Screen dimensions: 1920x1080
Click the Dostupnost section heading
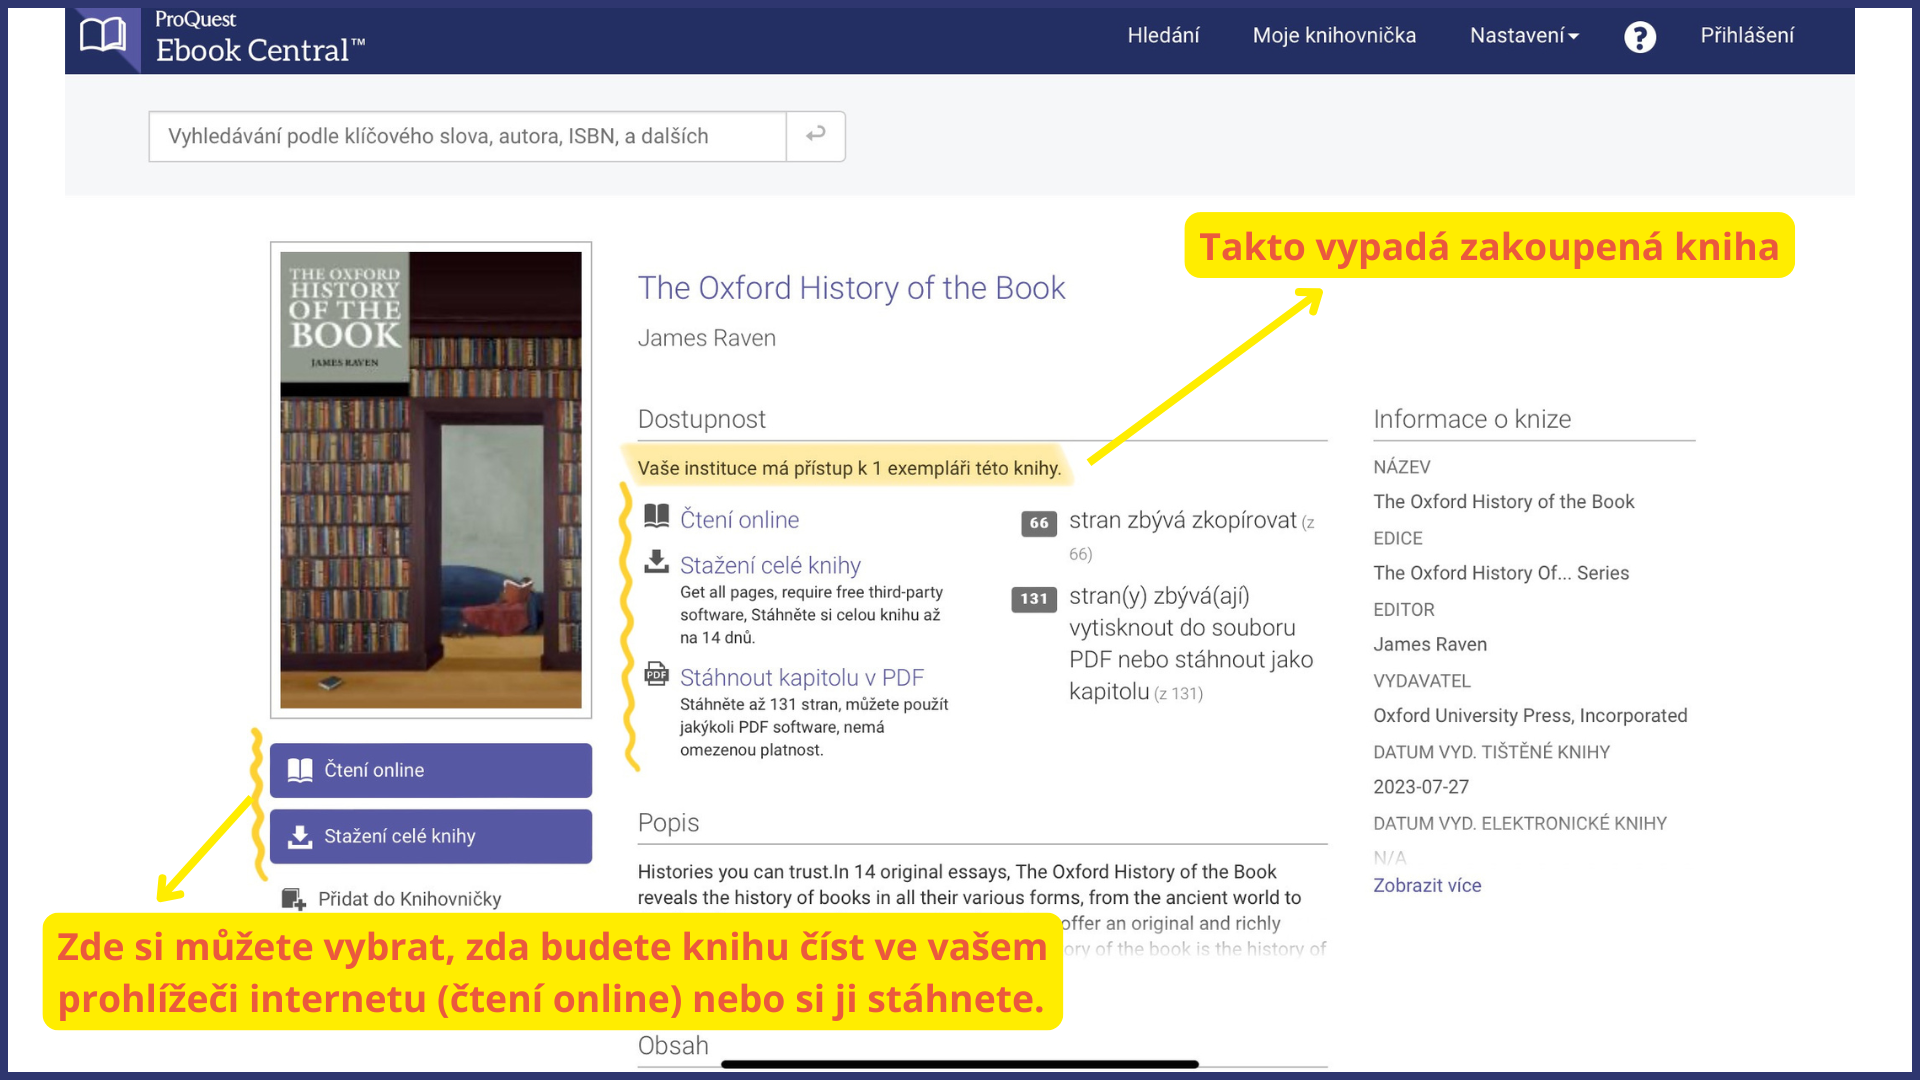702,419
